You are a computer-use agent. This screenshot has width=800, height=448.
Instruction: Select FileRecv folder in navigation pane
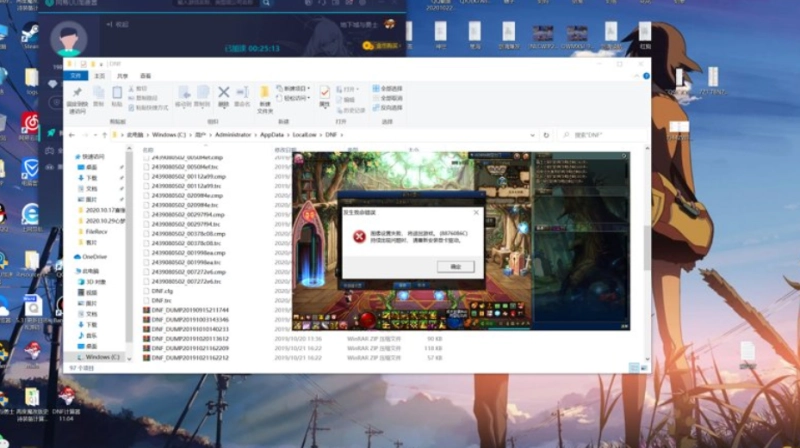pos(93,232)
